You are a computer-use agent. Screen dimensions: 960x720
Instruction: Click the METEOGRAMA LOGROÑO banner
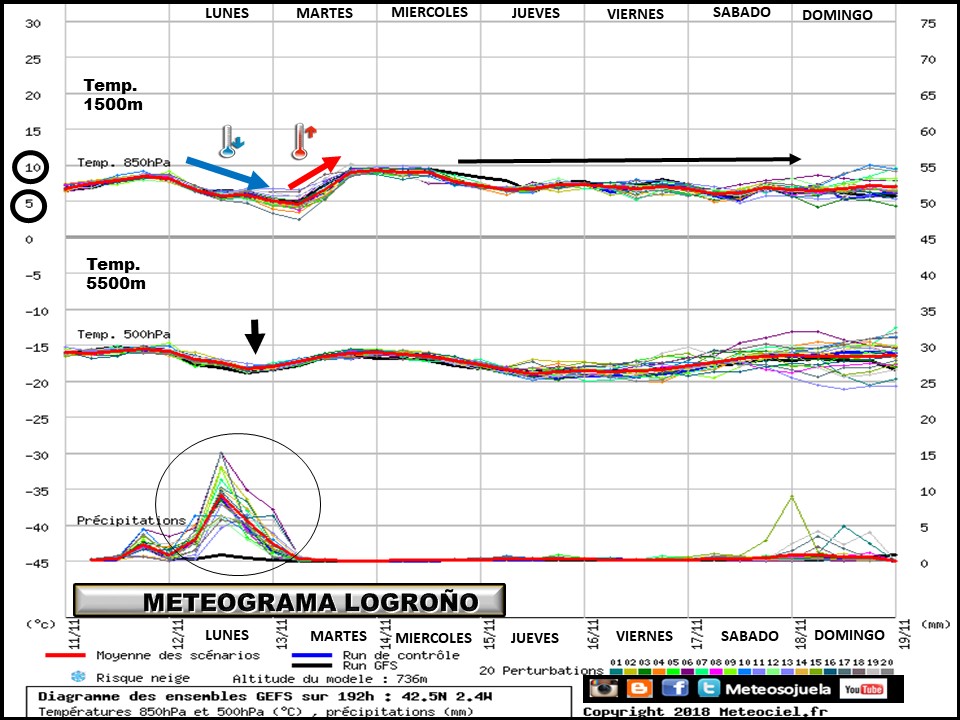(289, 601)
